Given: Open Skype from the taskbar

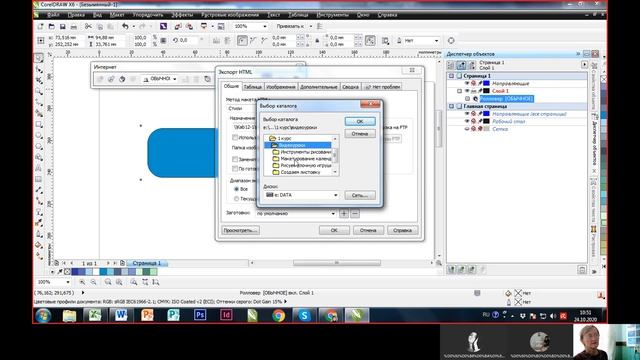Looking at the screenshot, I should click(304, 316).
